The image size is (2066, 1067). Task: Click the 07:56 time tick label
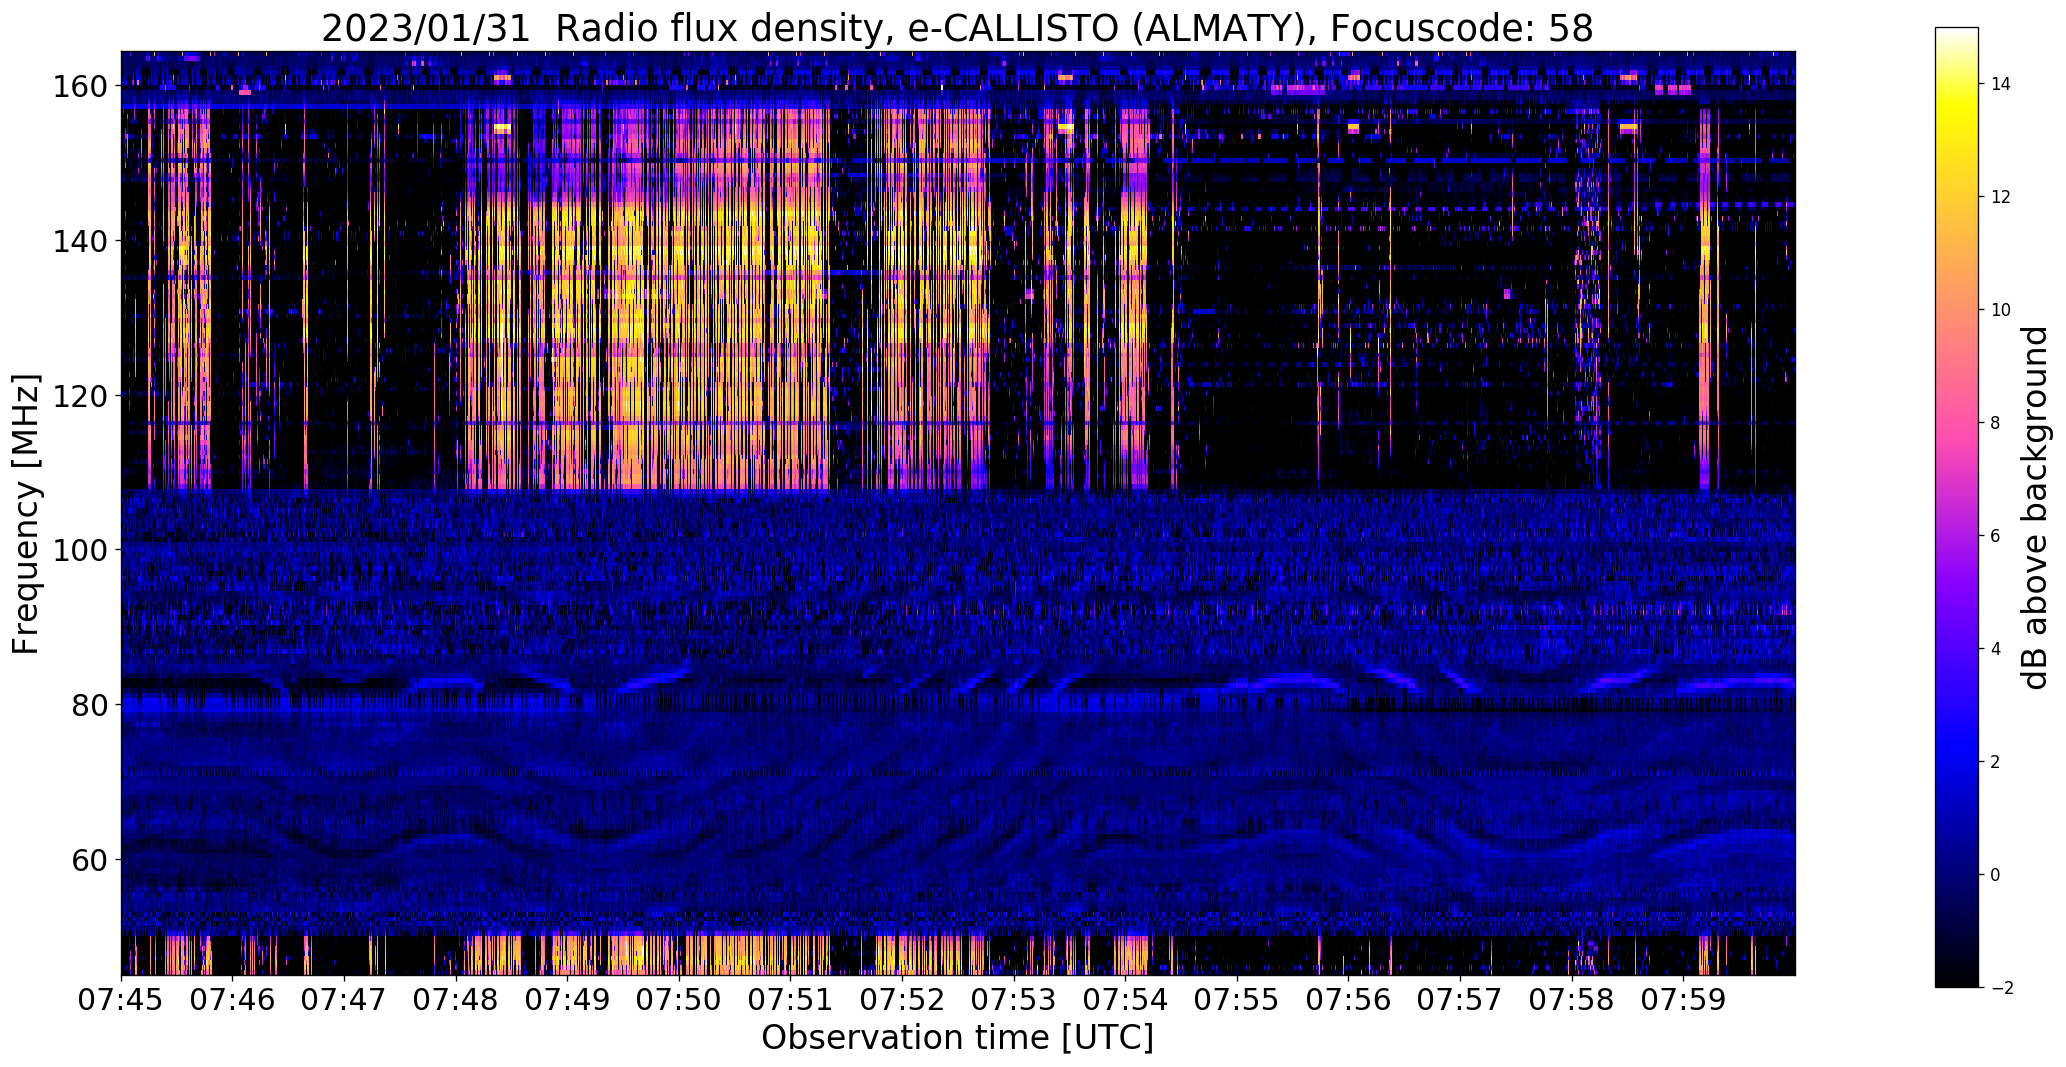pyautogui.click(x=1349, y=1000)
